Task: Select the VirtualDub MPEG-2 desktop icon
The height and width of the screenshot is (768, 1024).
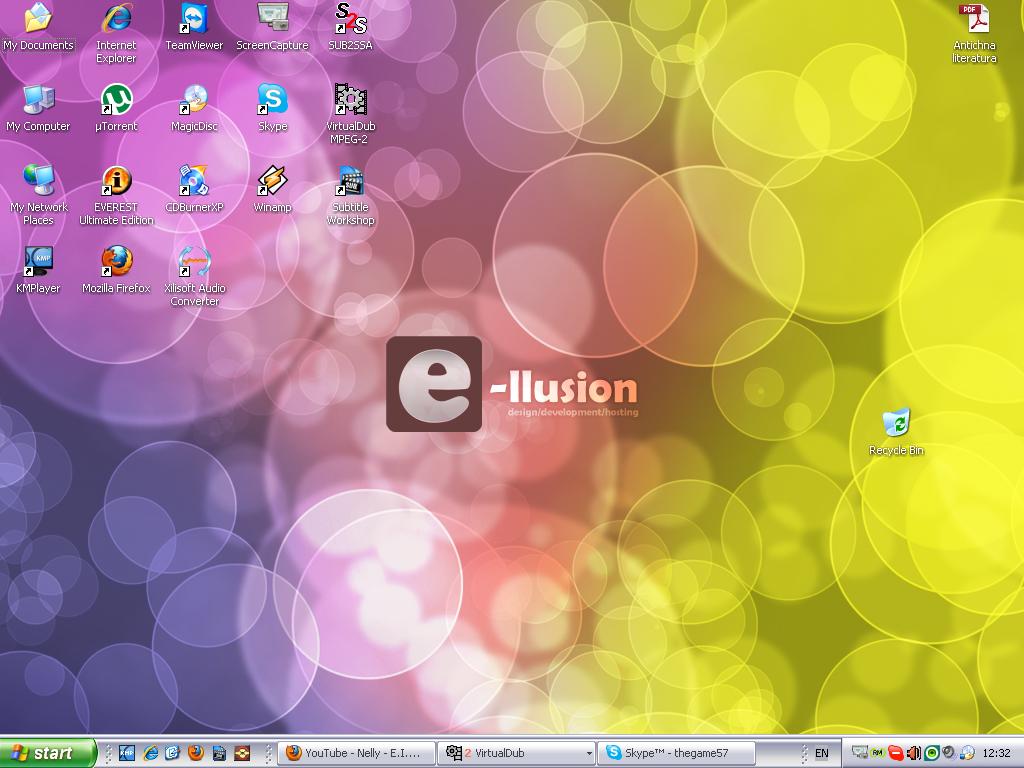Action: (350, 100)
